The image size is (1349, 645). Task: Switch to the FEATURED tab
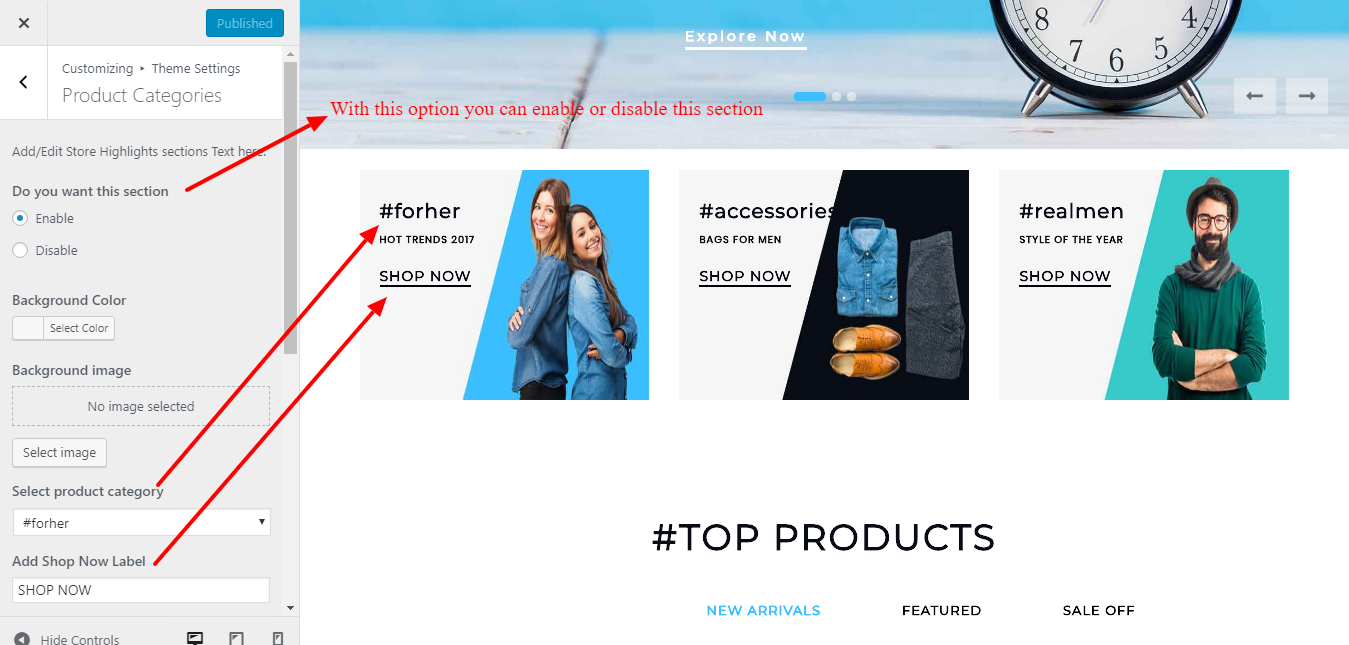(x=941, y=610)
